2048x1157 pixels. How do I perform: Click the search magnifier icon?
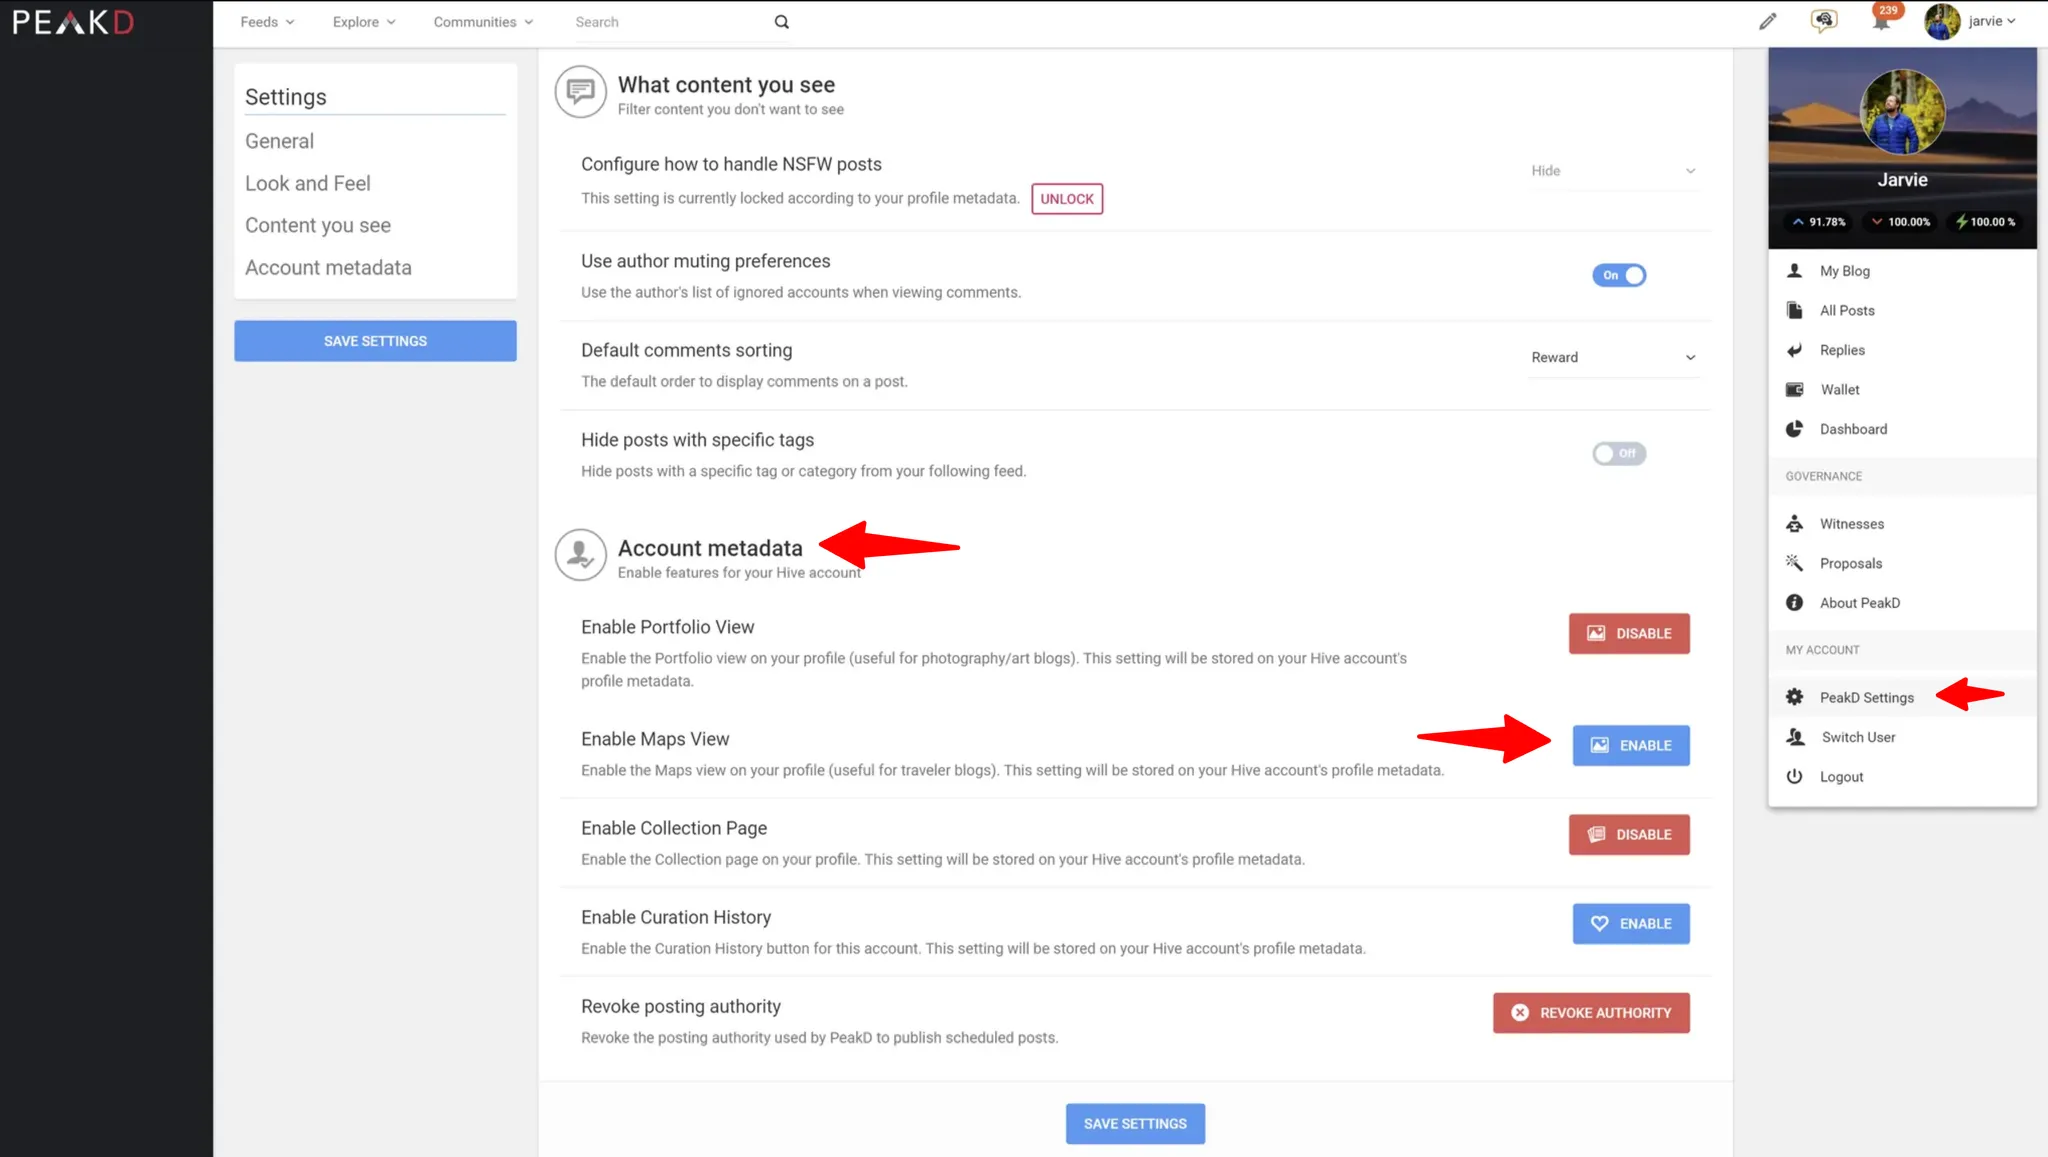(x=782, y=22)
